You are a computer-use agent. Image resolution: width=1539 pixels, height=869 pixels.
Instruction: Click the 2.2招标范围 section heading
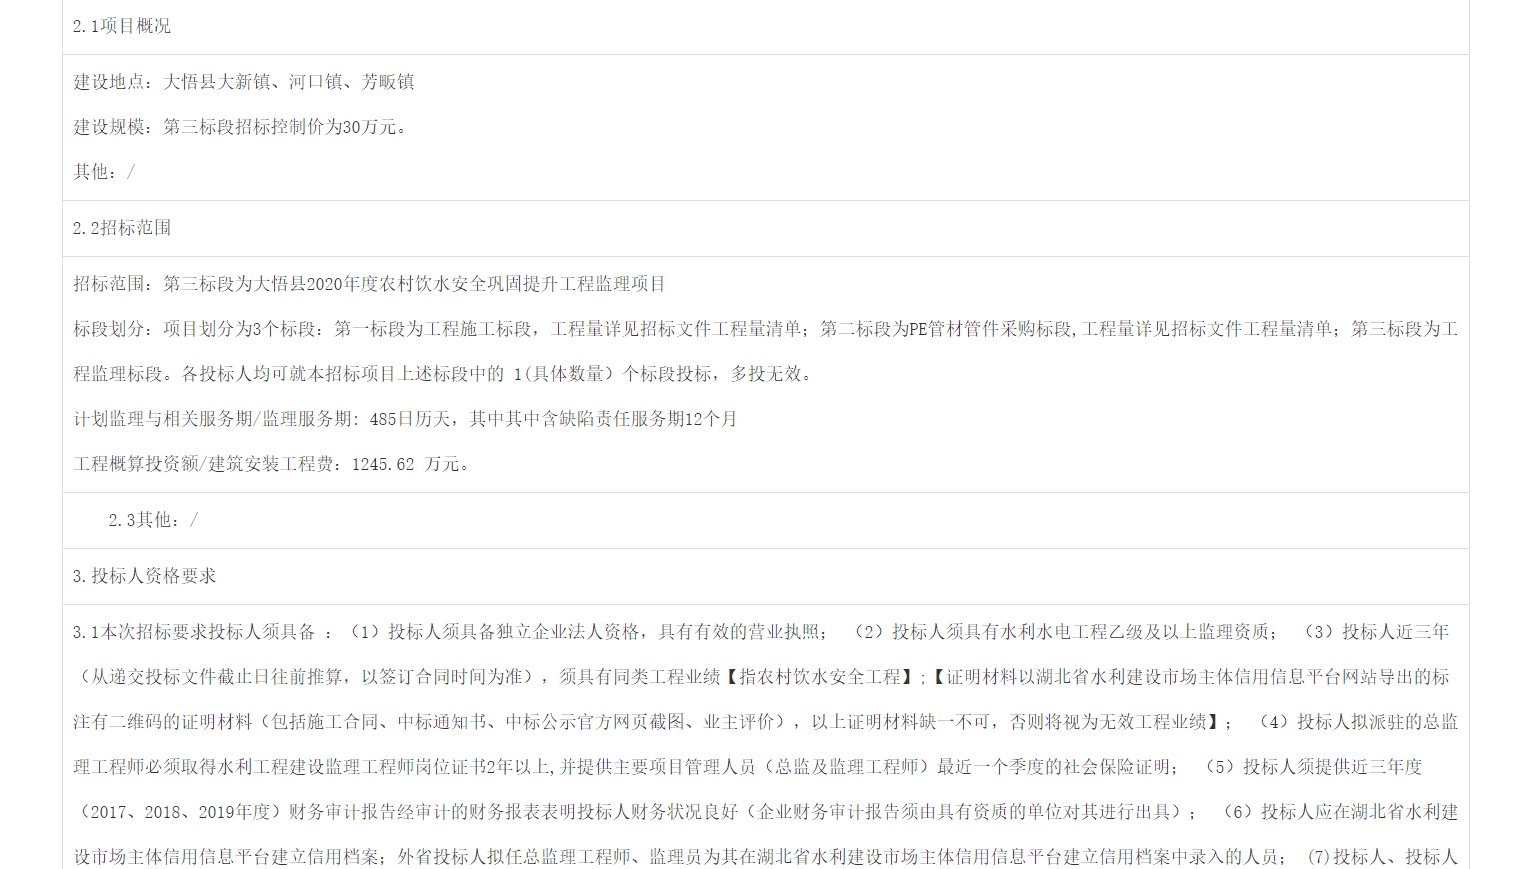(x=122, y=228)
